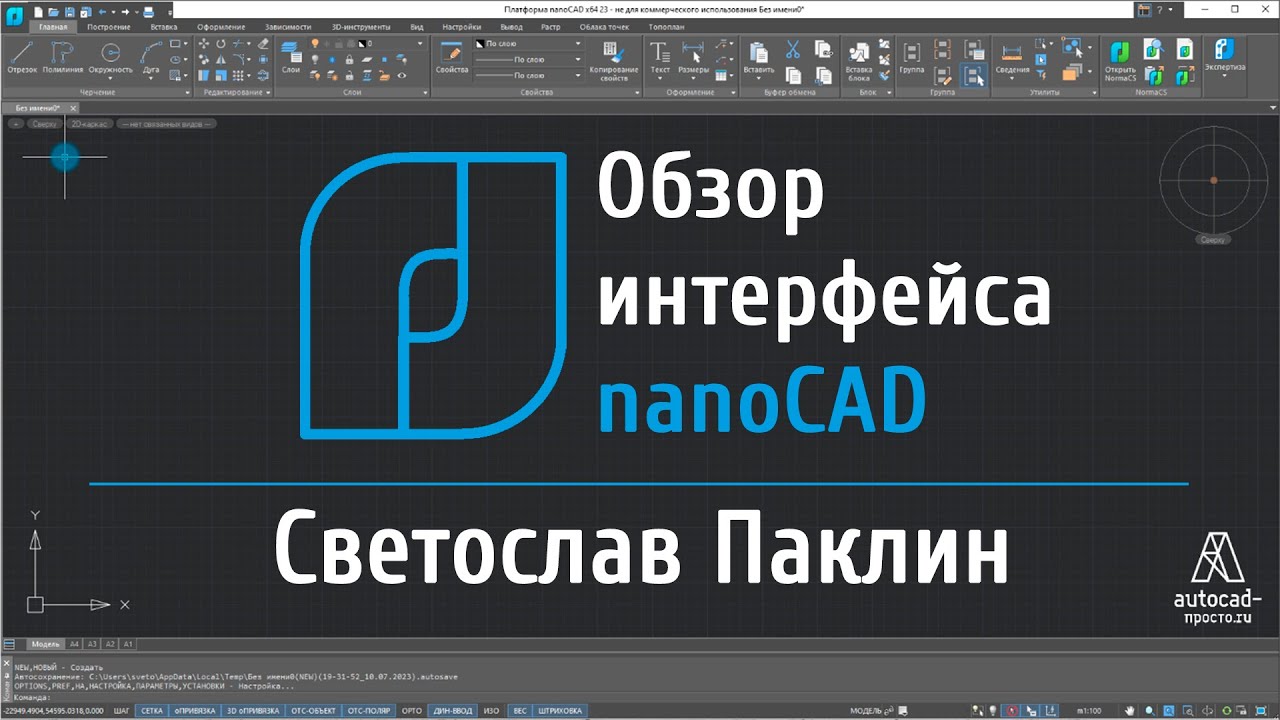
Task: Close the Без имени0 document tab
Action: [73, 107]
